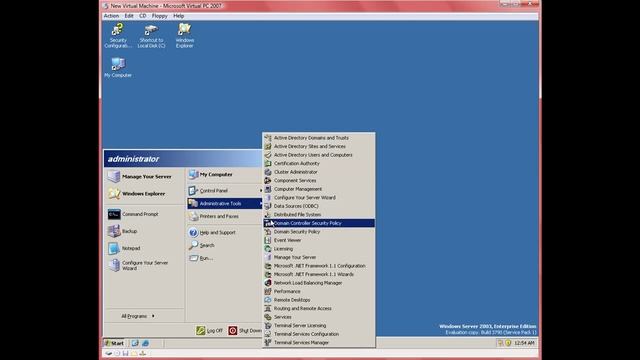Open Services console

pos(319,317)
